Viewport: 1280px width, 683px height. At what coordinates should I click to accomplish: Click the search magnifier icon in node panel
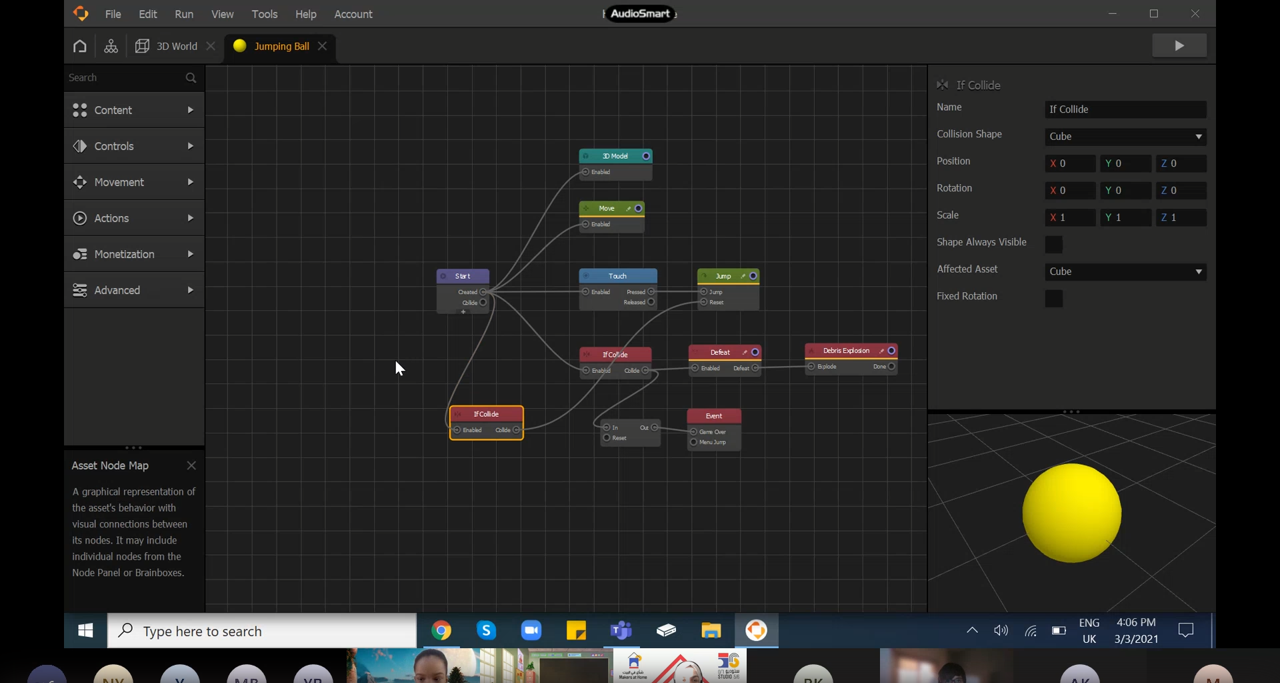(x=191, y=78)
